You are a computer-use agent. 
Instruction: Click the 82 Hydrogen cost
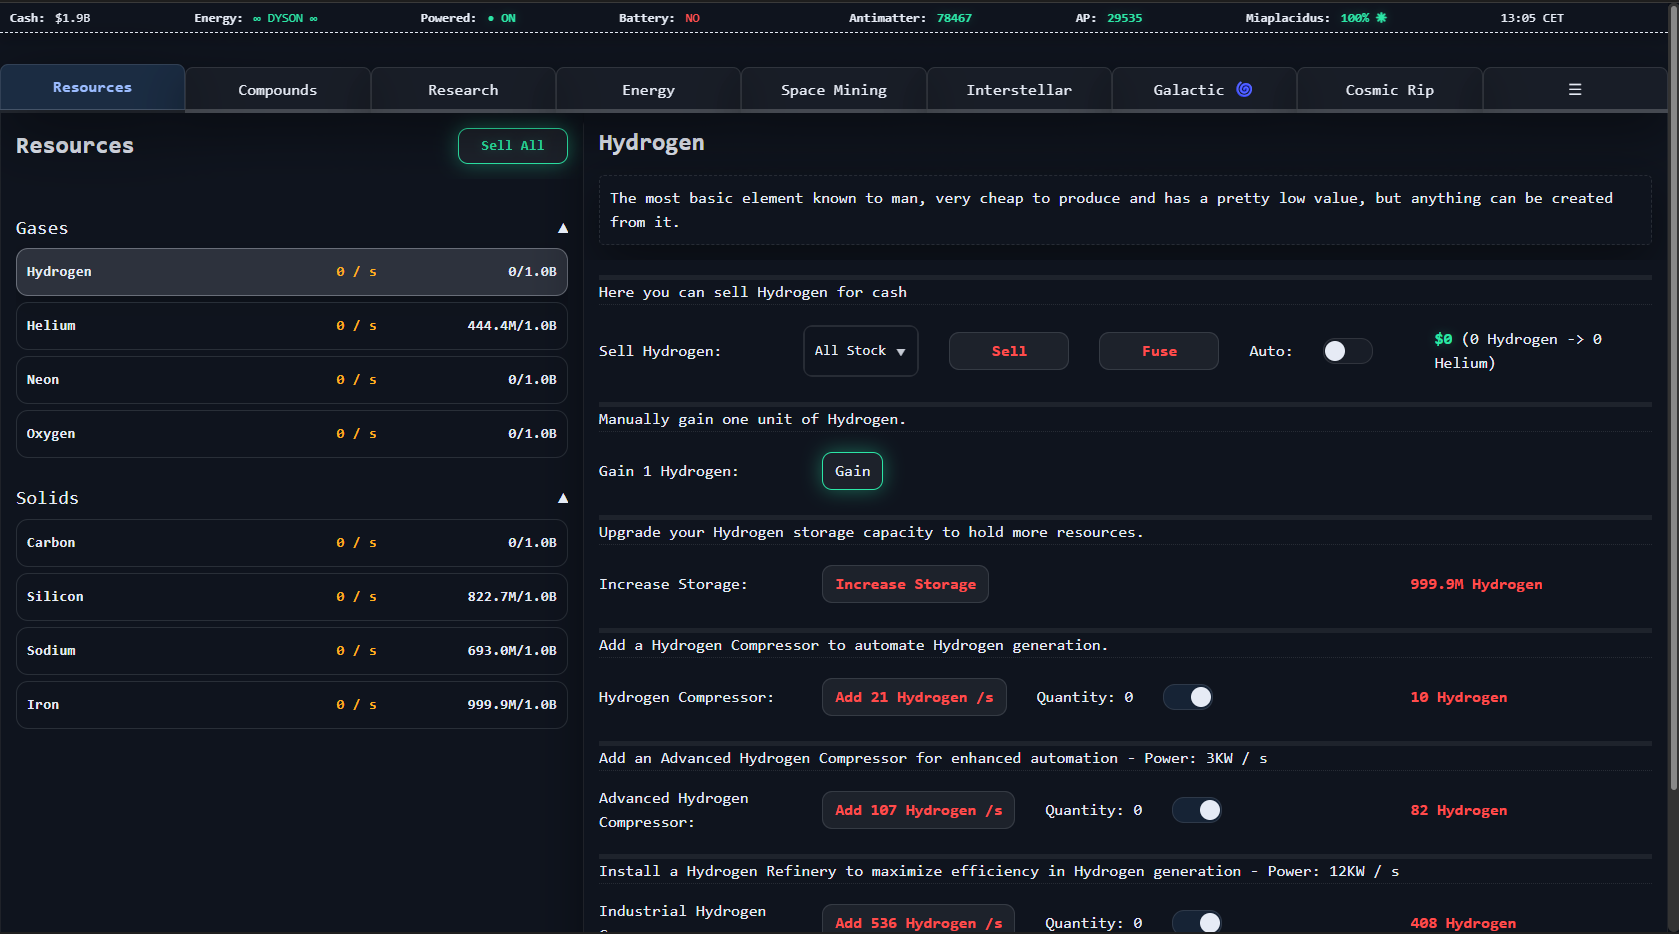click(x=1458, y=810)
